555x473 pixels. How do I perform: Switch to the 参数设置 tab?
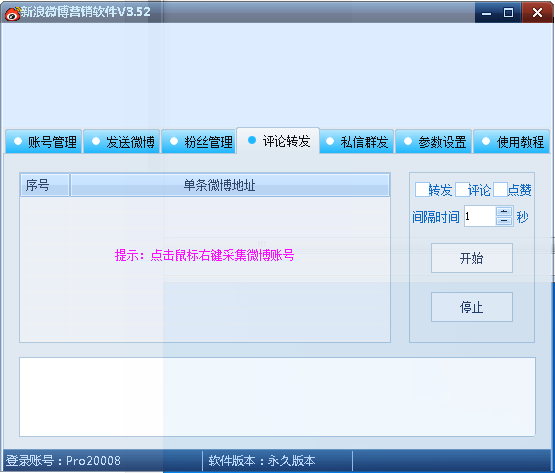tap(434, 142)
